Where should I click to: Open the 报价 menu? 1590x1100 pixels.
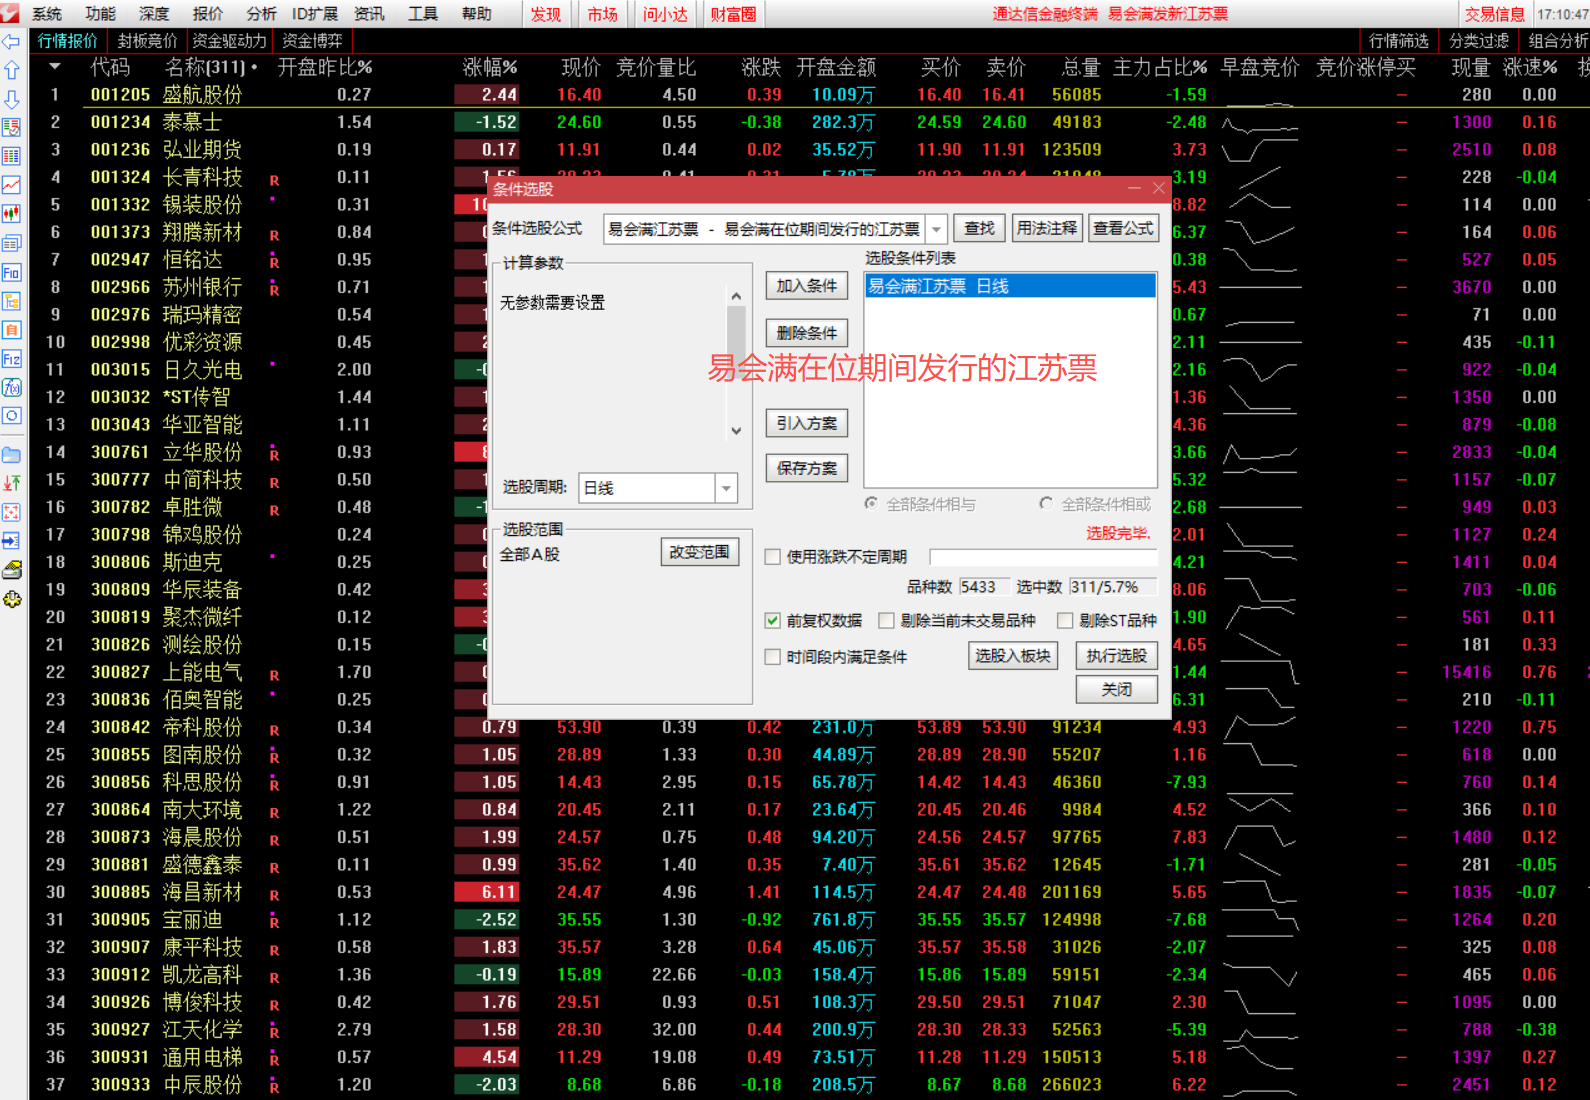[x=208, y=14]
